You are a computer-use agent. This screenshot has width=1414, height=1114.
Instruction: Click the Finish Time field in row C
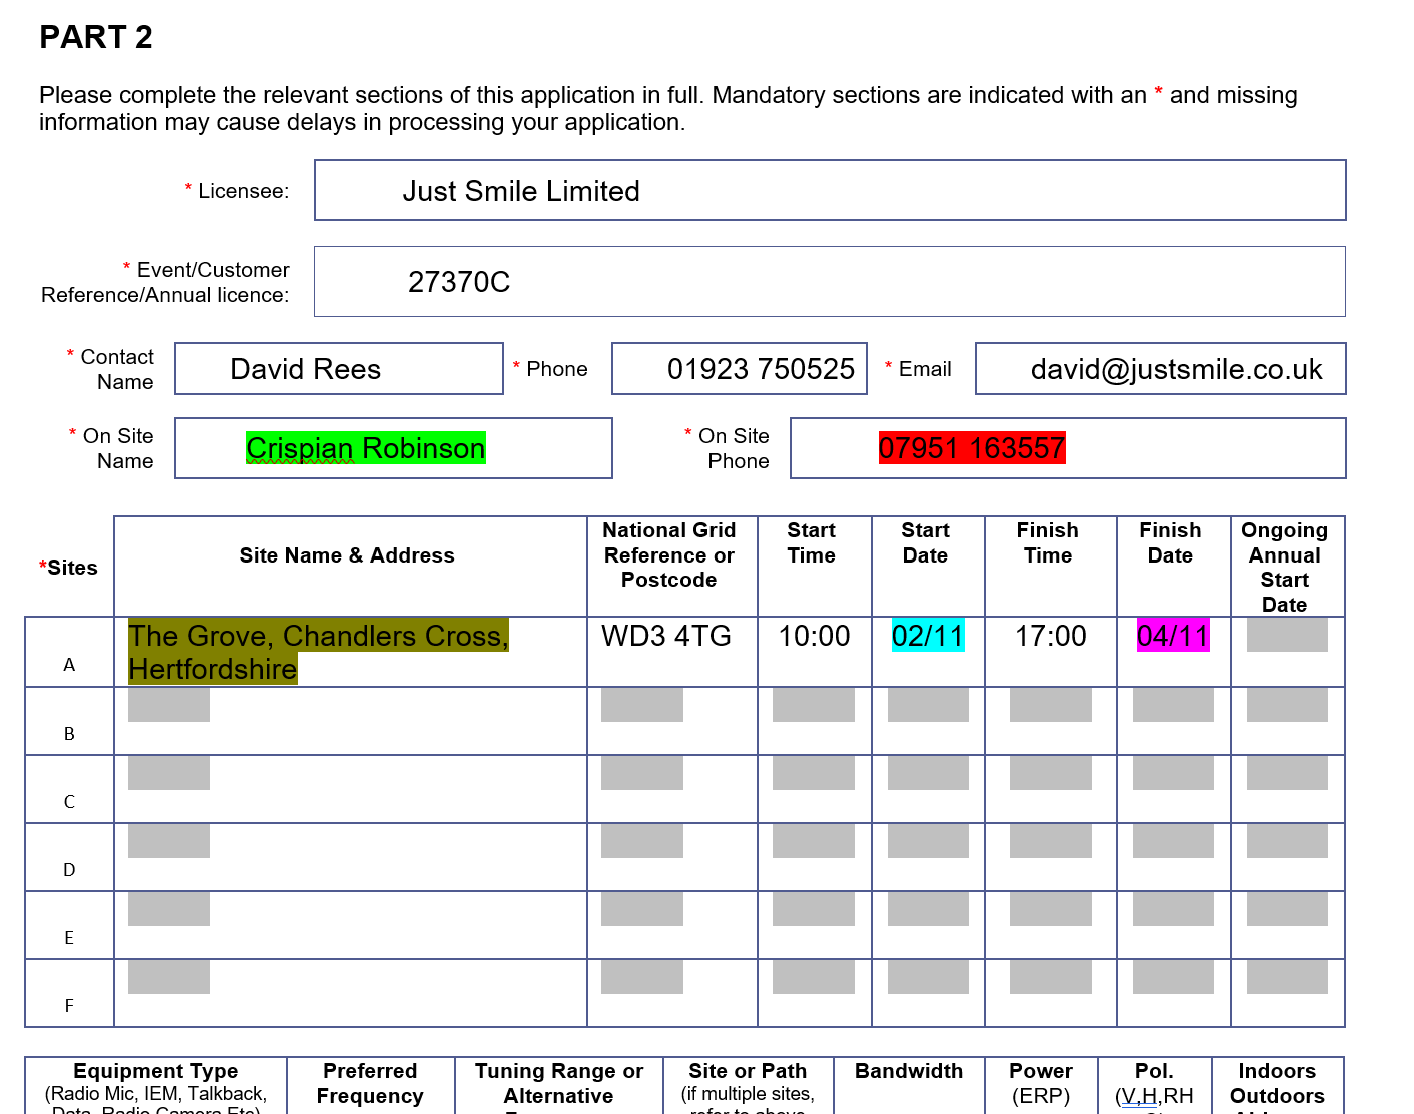coord(1051,773)
